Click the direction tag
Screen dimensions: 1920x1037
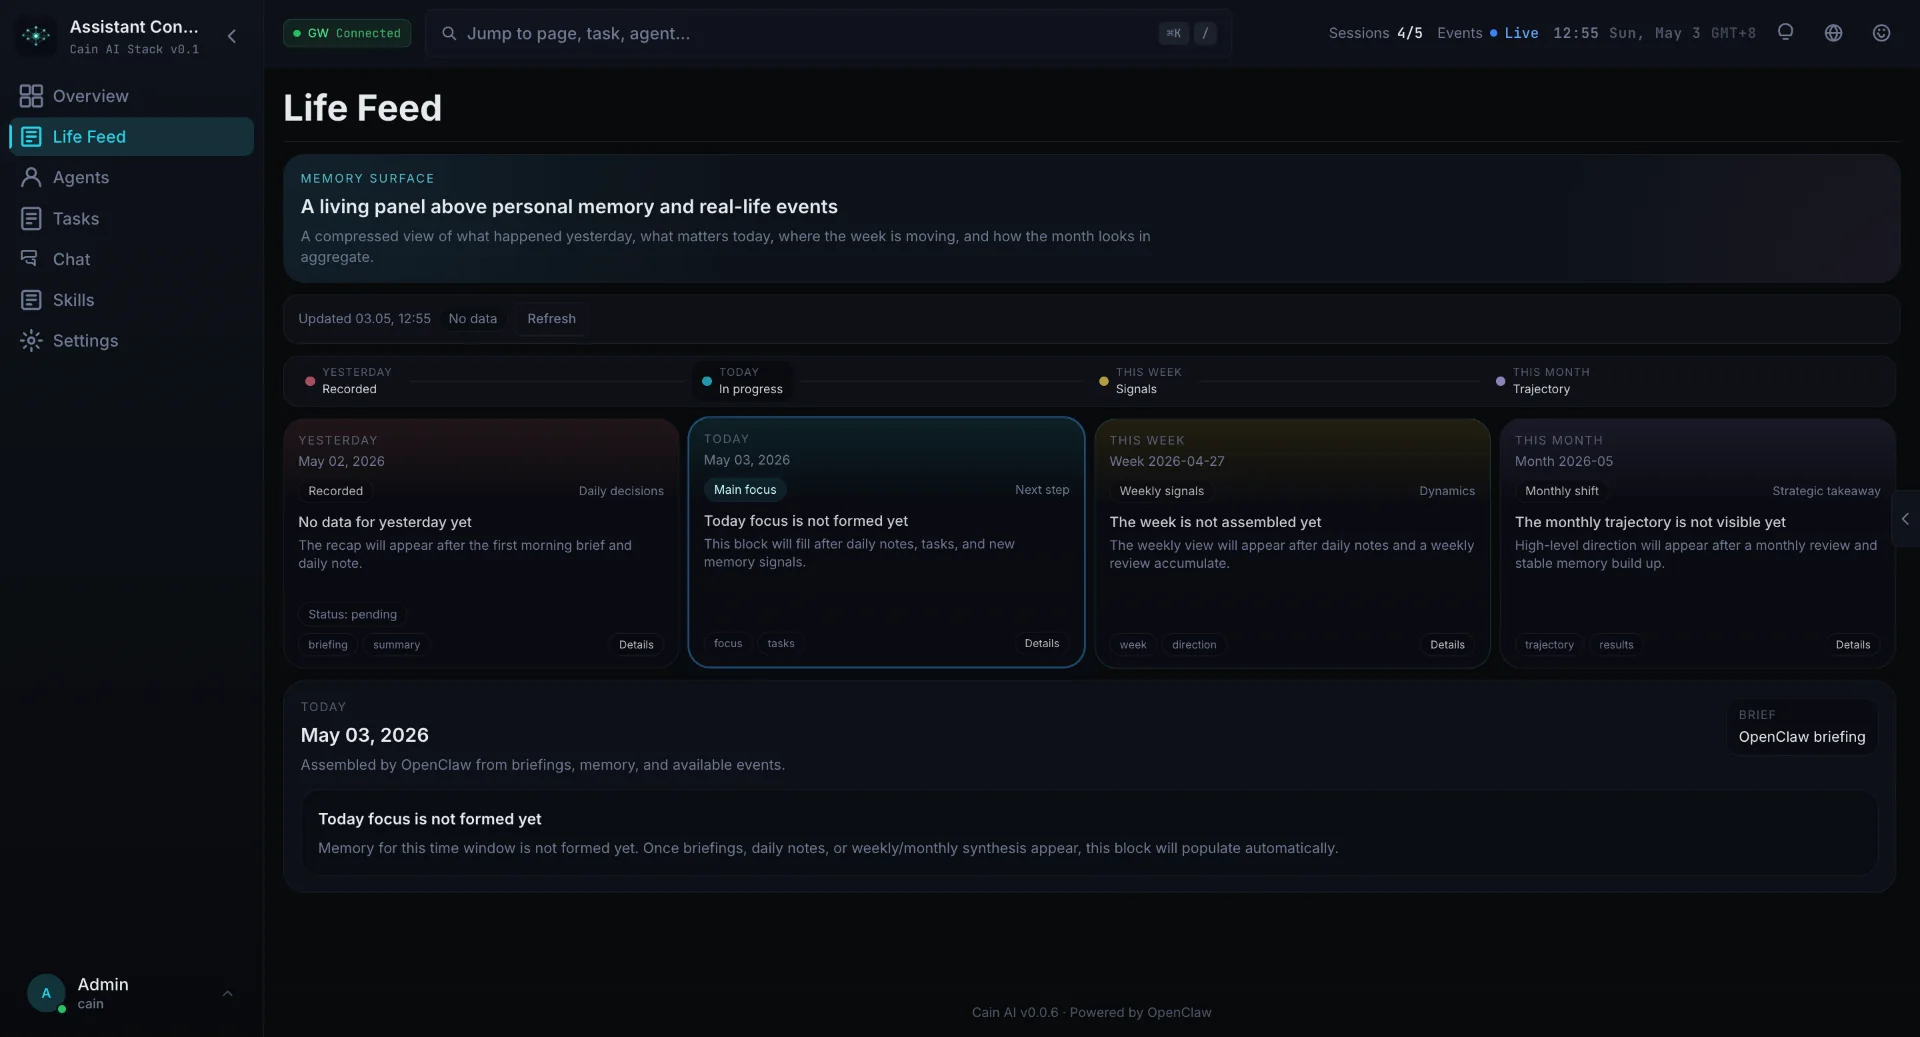pos(1194,645)
